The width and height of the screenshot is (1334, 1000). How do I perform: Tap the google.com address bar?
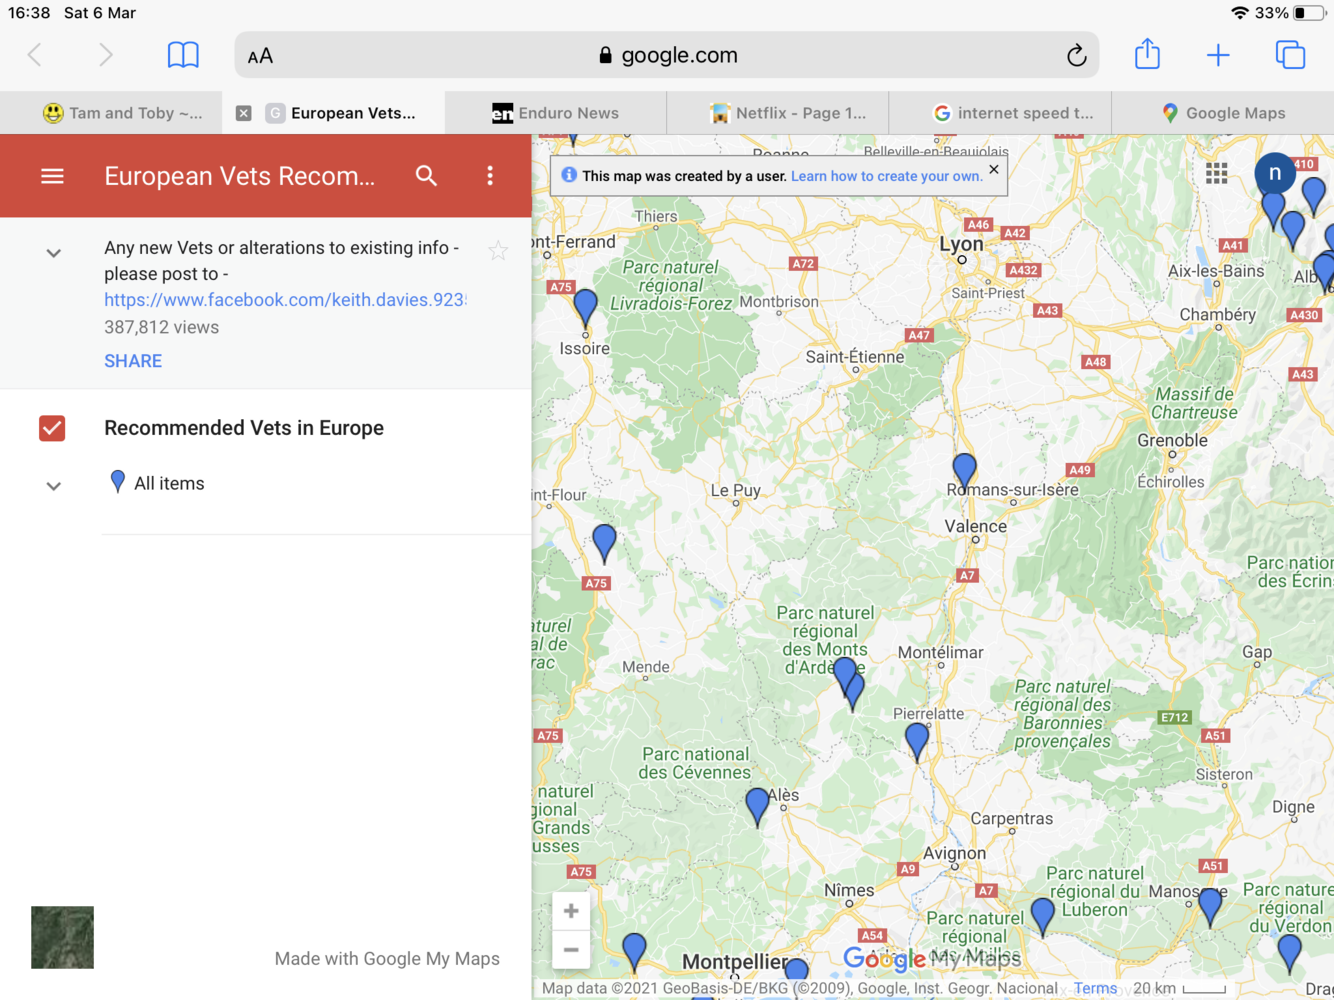(x=667, y=55)
